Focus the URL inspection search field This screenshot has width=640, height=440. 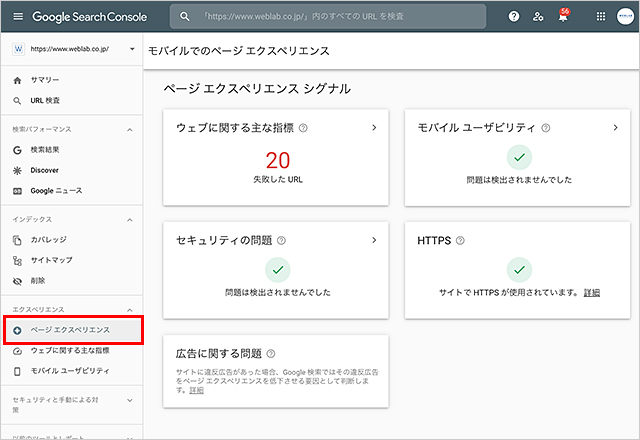pos(328,16)
